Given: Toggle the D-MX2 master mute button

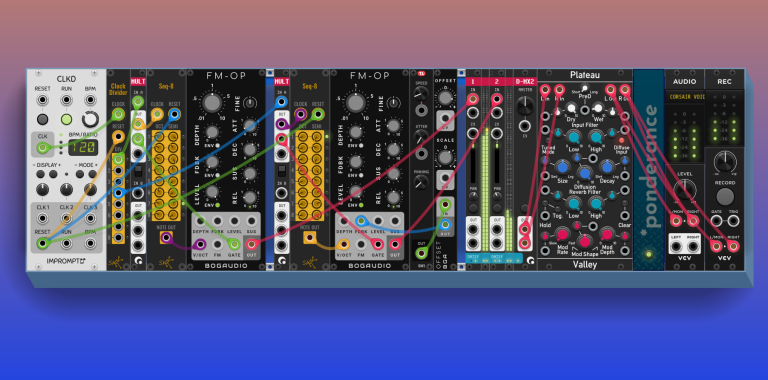Looking at the screenshot, I should (525, 208).
